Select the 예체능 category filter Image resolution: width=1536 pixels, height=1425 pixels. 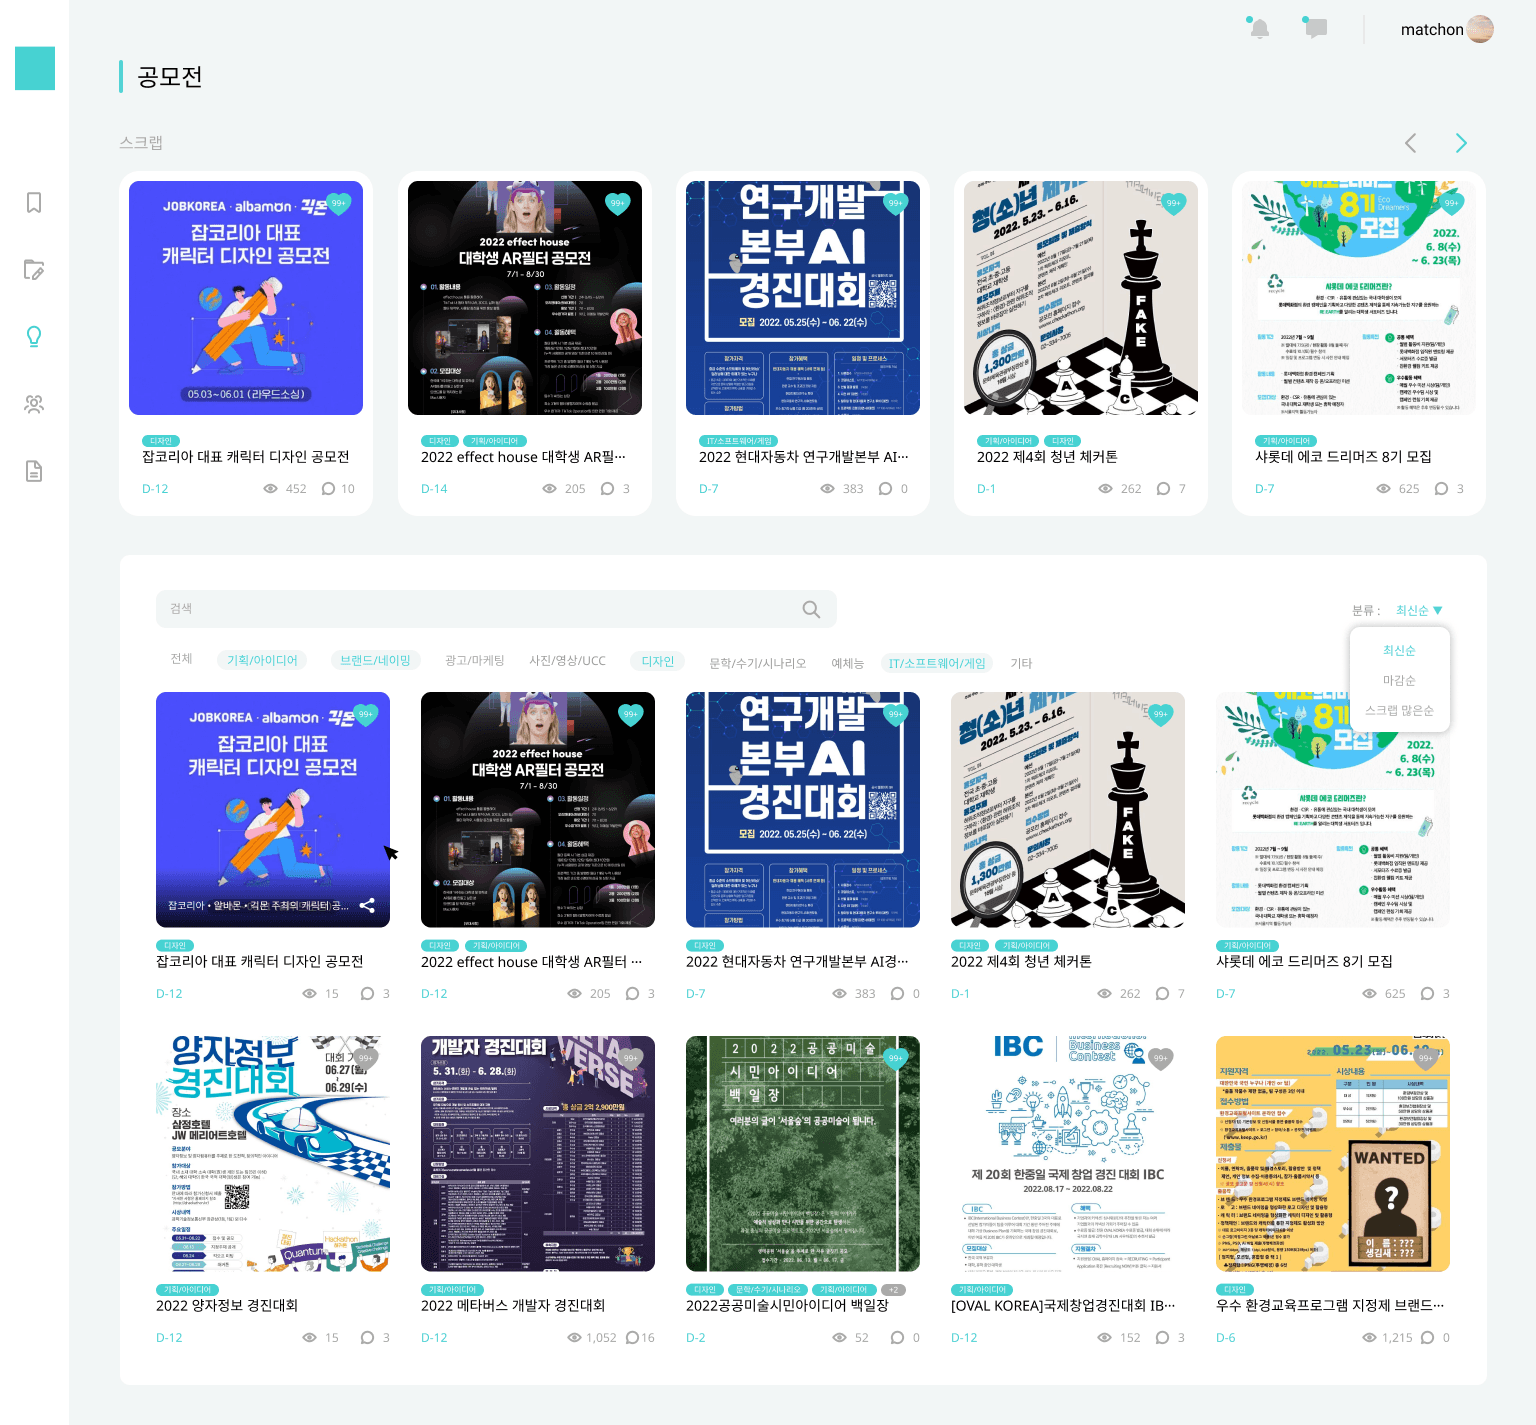tap(847, 663)
